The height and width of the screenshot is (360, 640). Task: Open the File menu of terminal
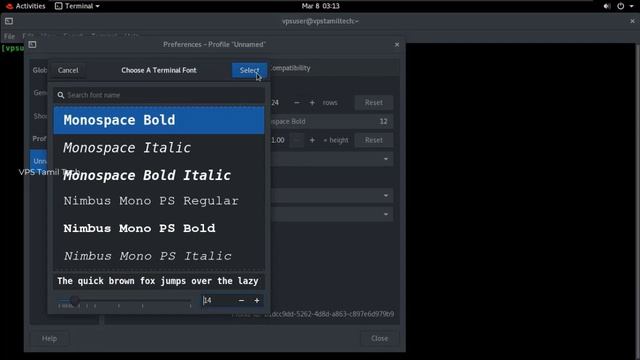[x=9, y=36]
